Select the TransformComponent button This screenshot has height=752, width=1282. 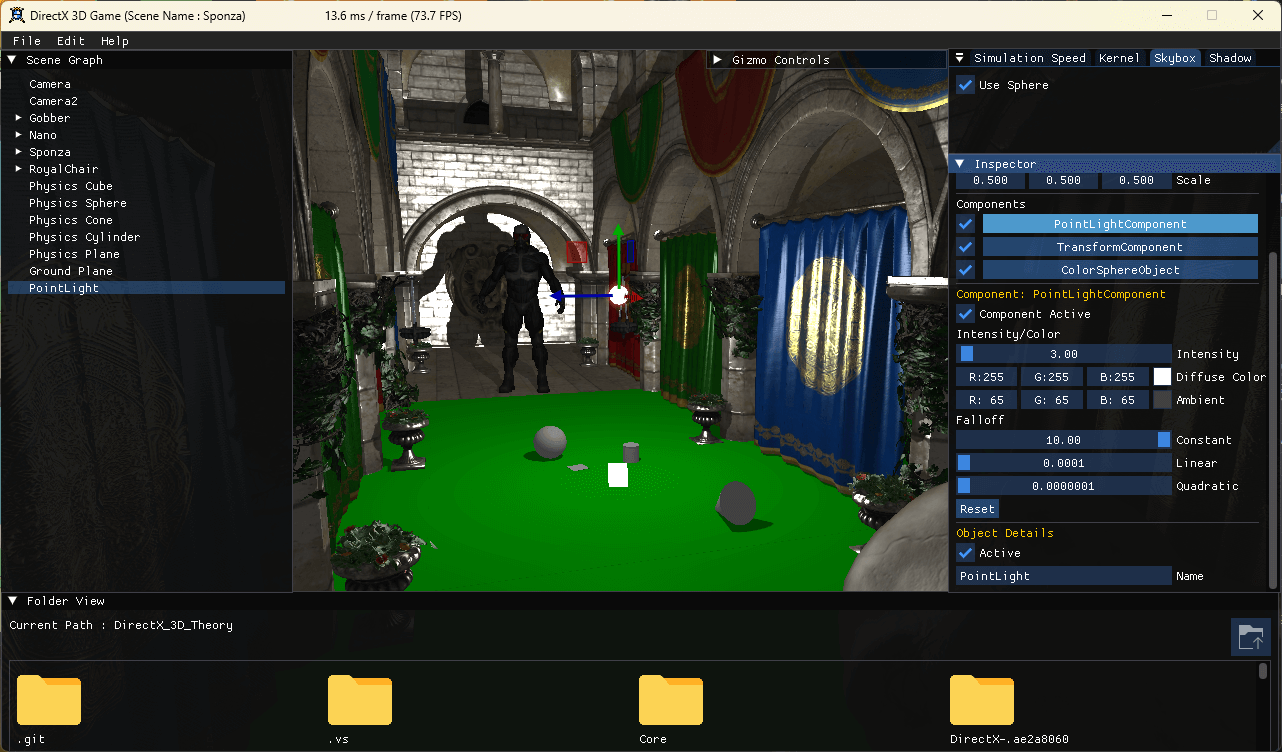pyautogui.click(x=1119, y=247)
